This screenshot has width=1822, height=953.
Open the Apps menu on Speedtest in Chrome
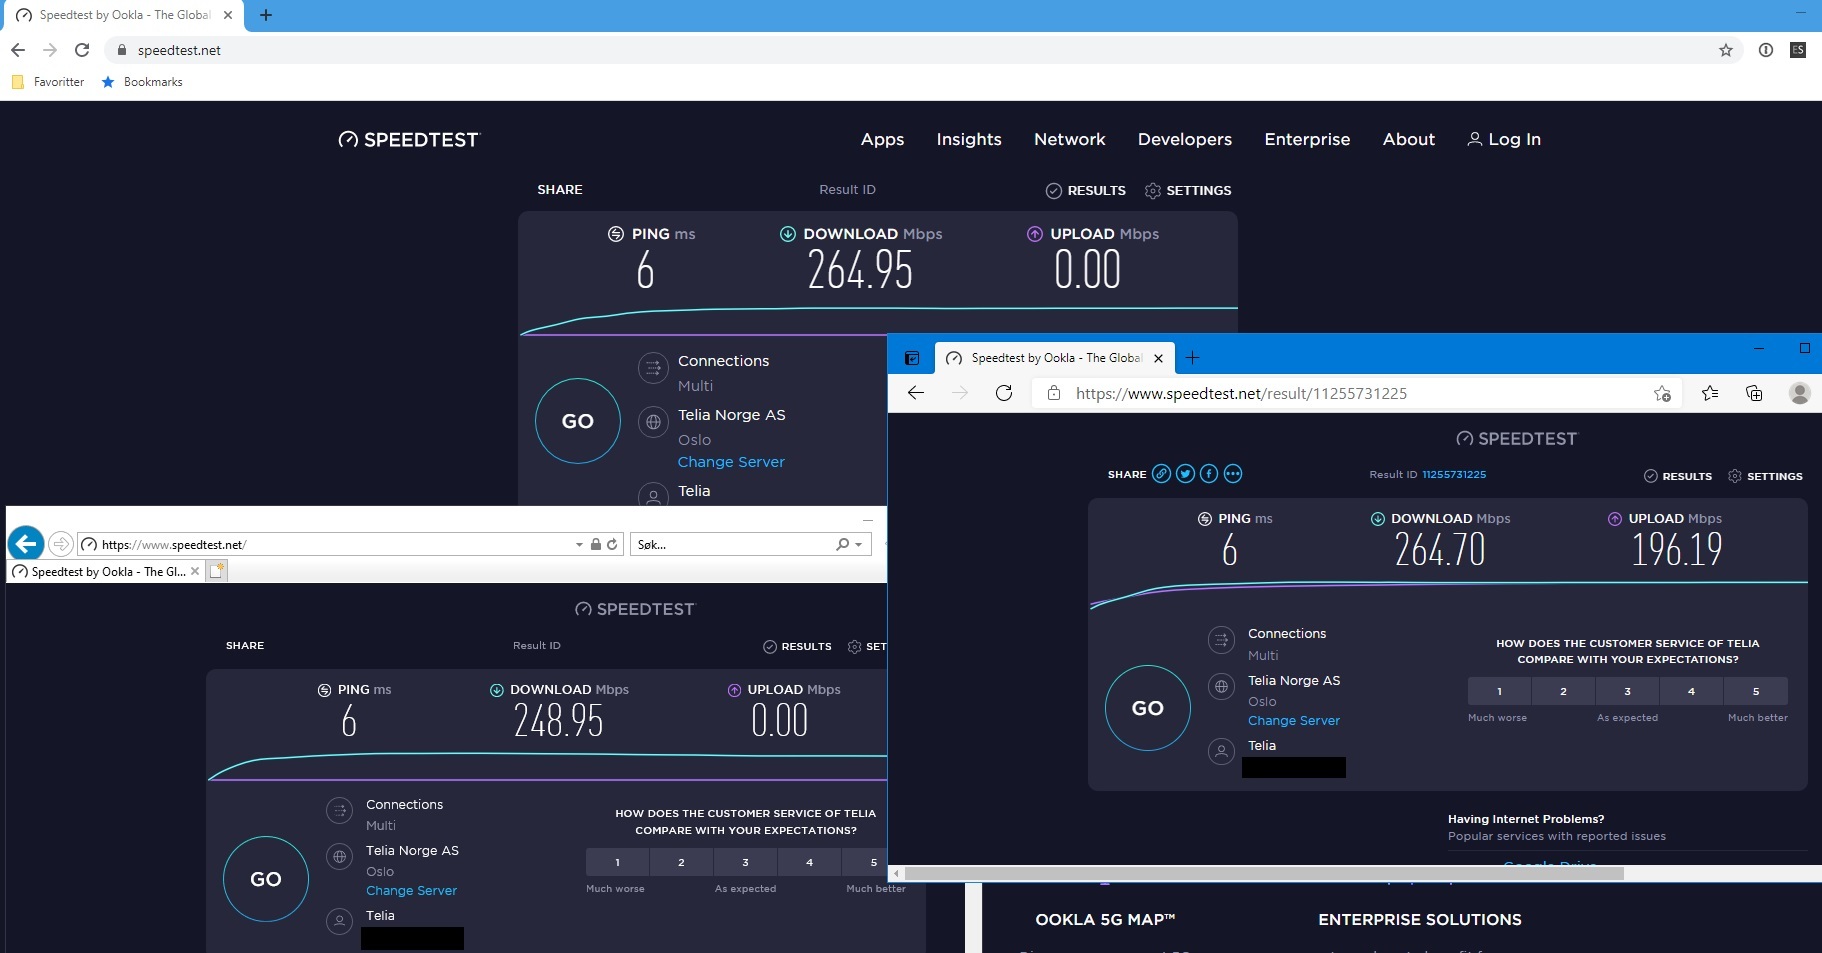pyautogui.click(x=882, y=139)
